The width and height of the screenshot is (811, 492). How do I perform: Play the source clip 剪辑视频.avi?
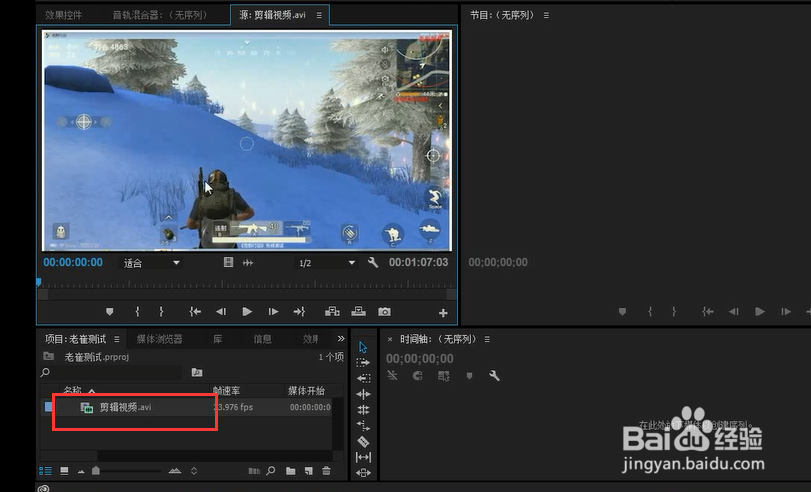click(247, 311)
